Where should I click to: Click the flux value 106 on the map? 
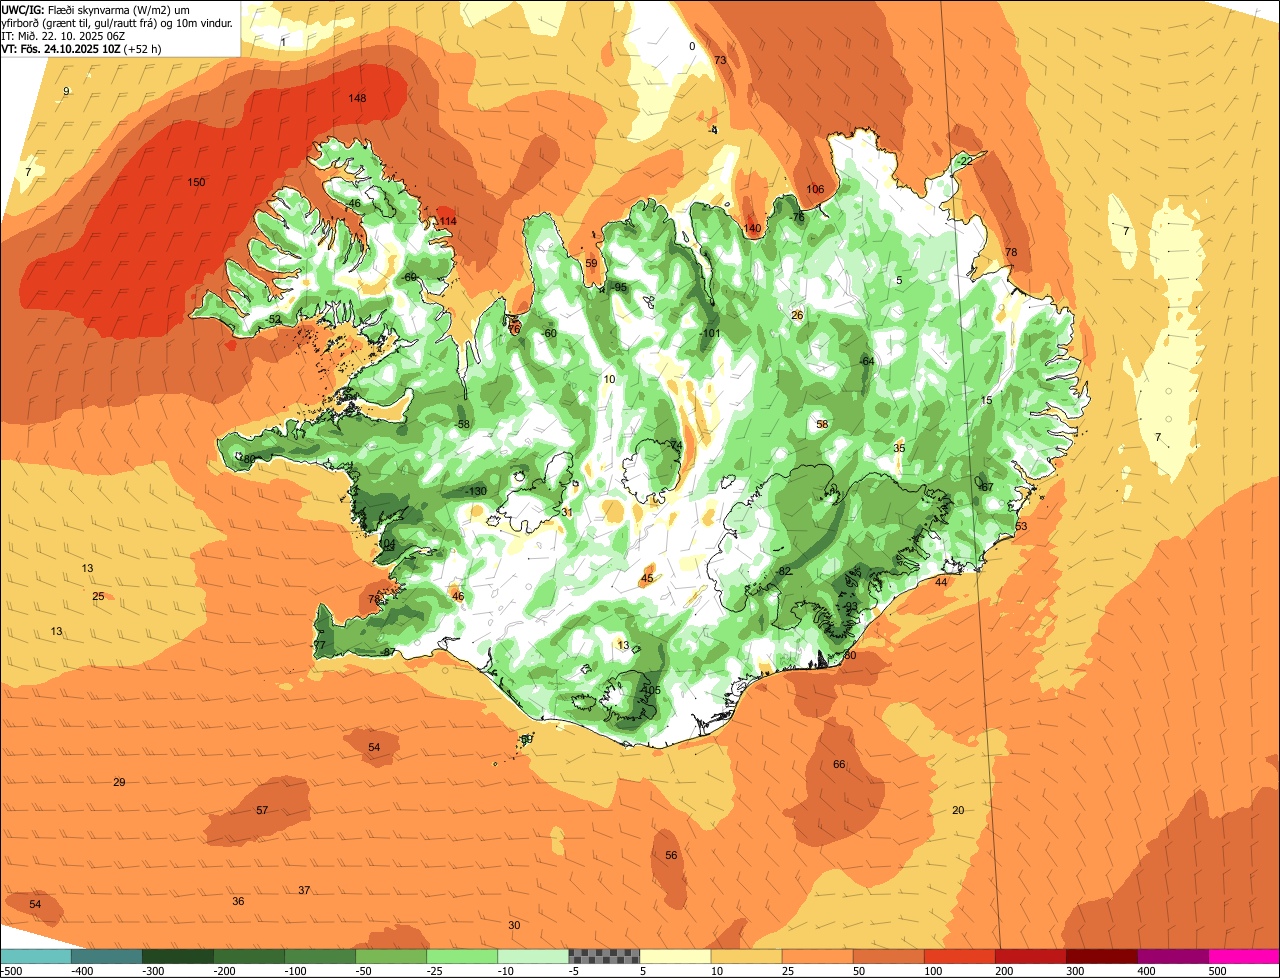(x=816, y=189)
